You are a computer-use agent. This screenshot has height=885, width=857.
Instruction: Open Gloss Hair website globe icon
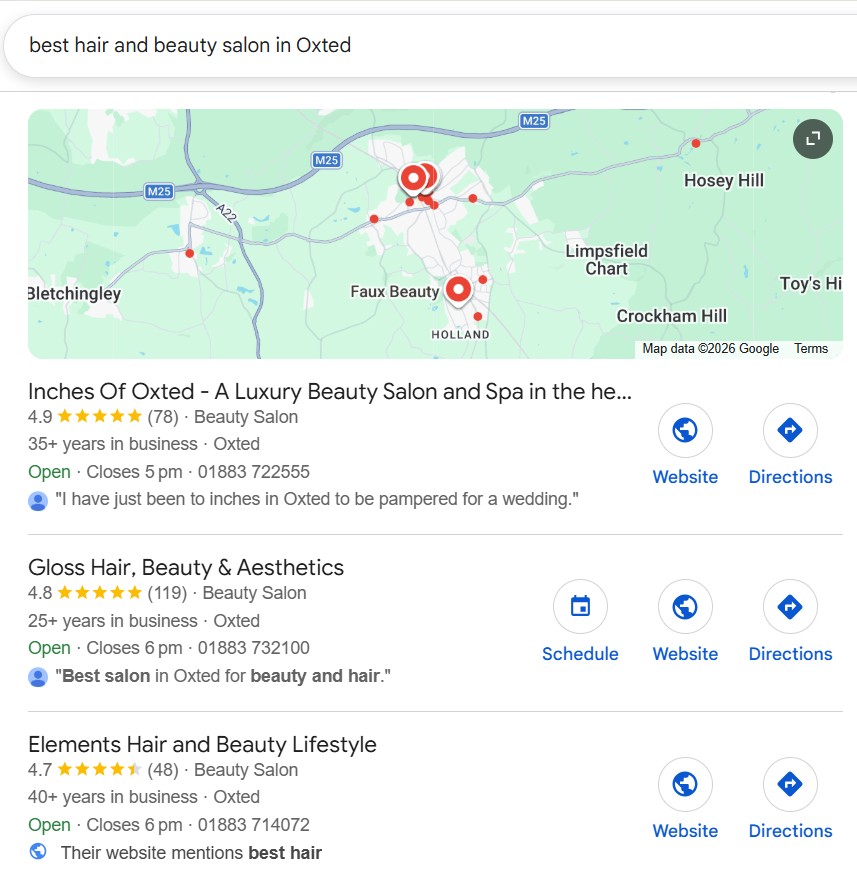click(685, 607)
